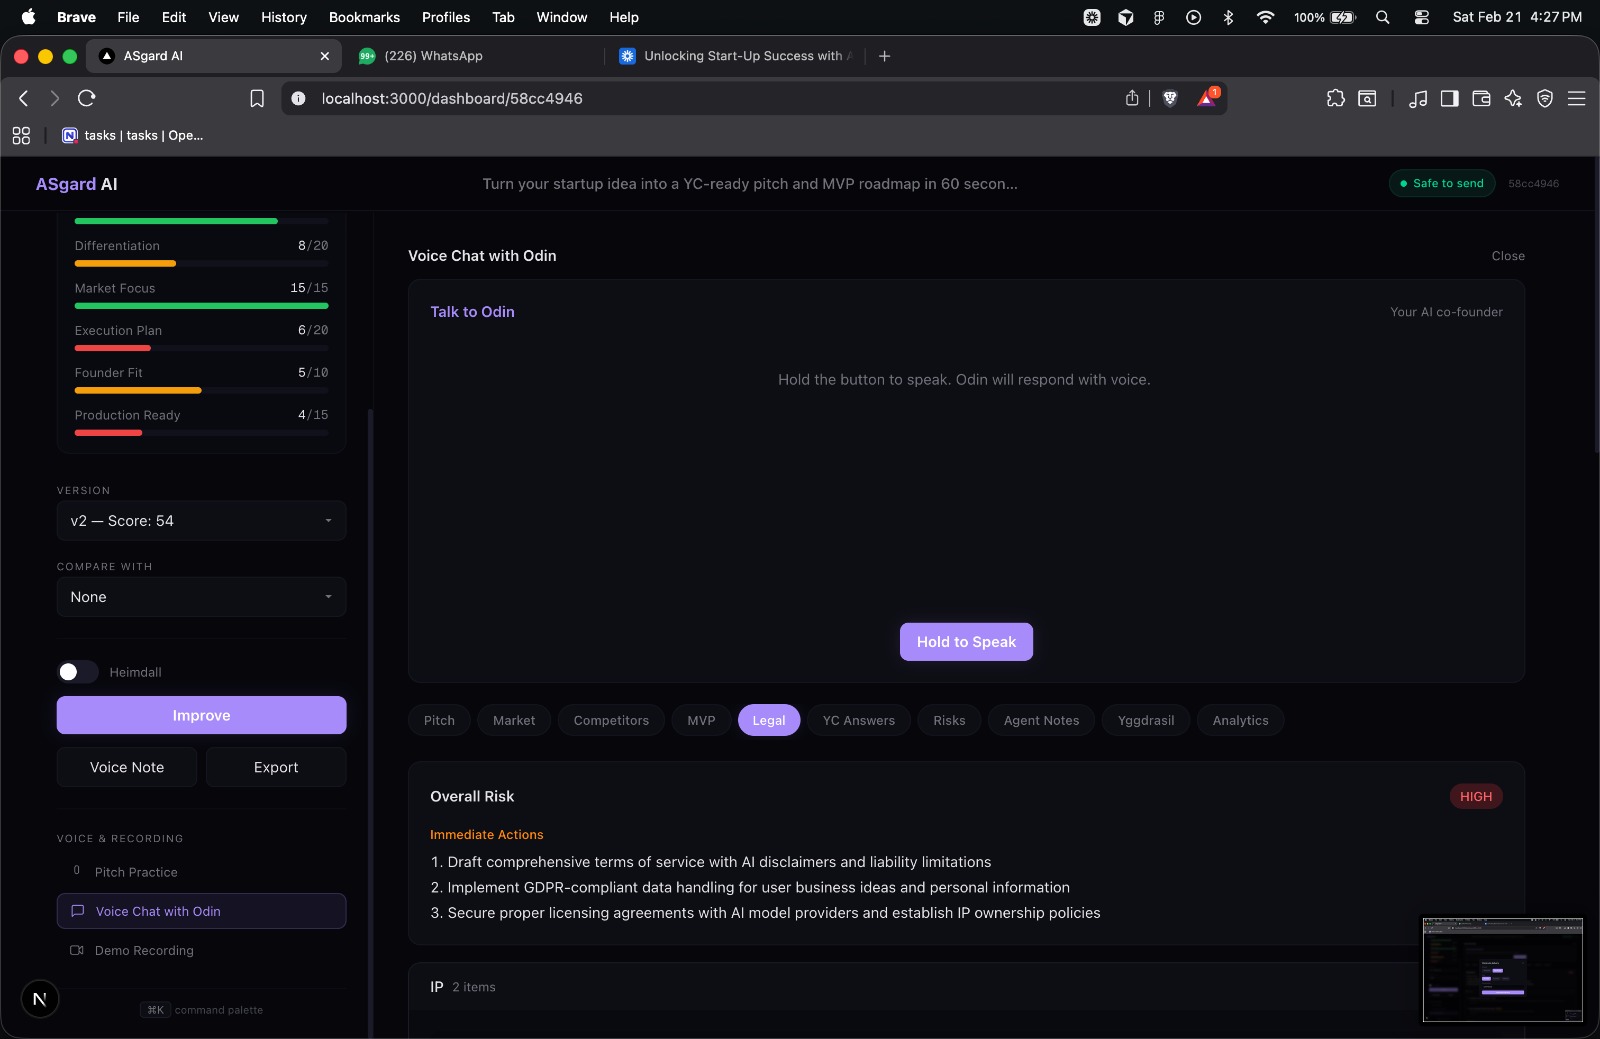Open macOS Control Center
1600x1039 pixels.
(1421, 17)
